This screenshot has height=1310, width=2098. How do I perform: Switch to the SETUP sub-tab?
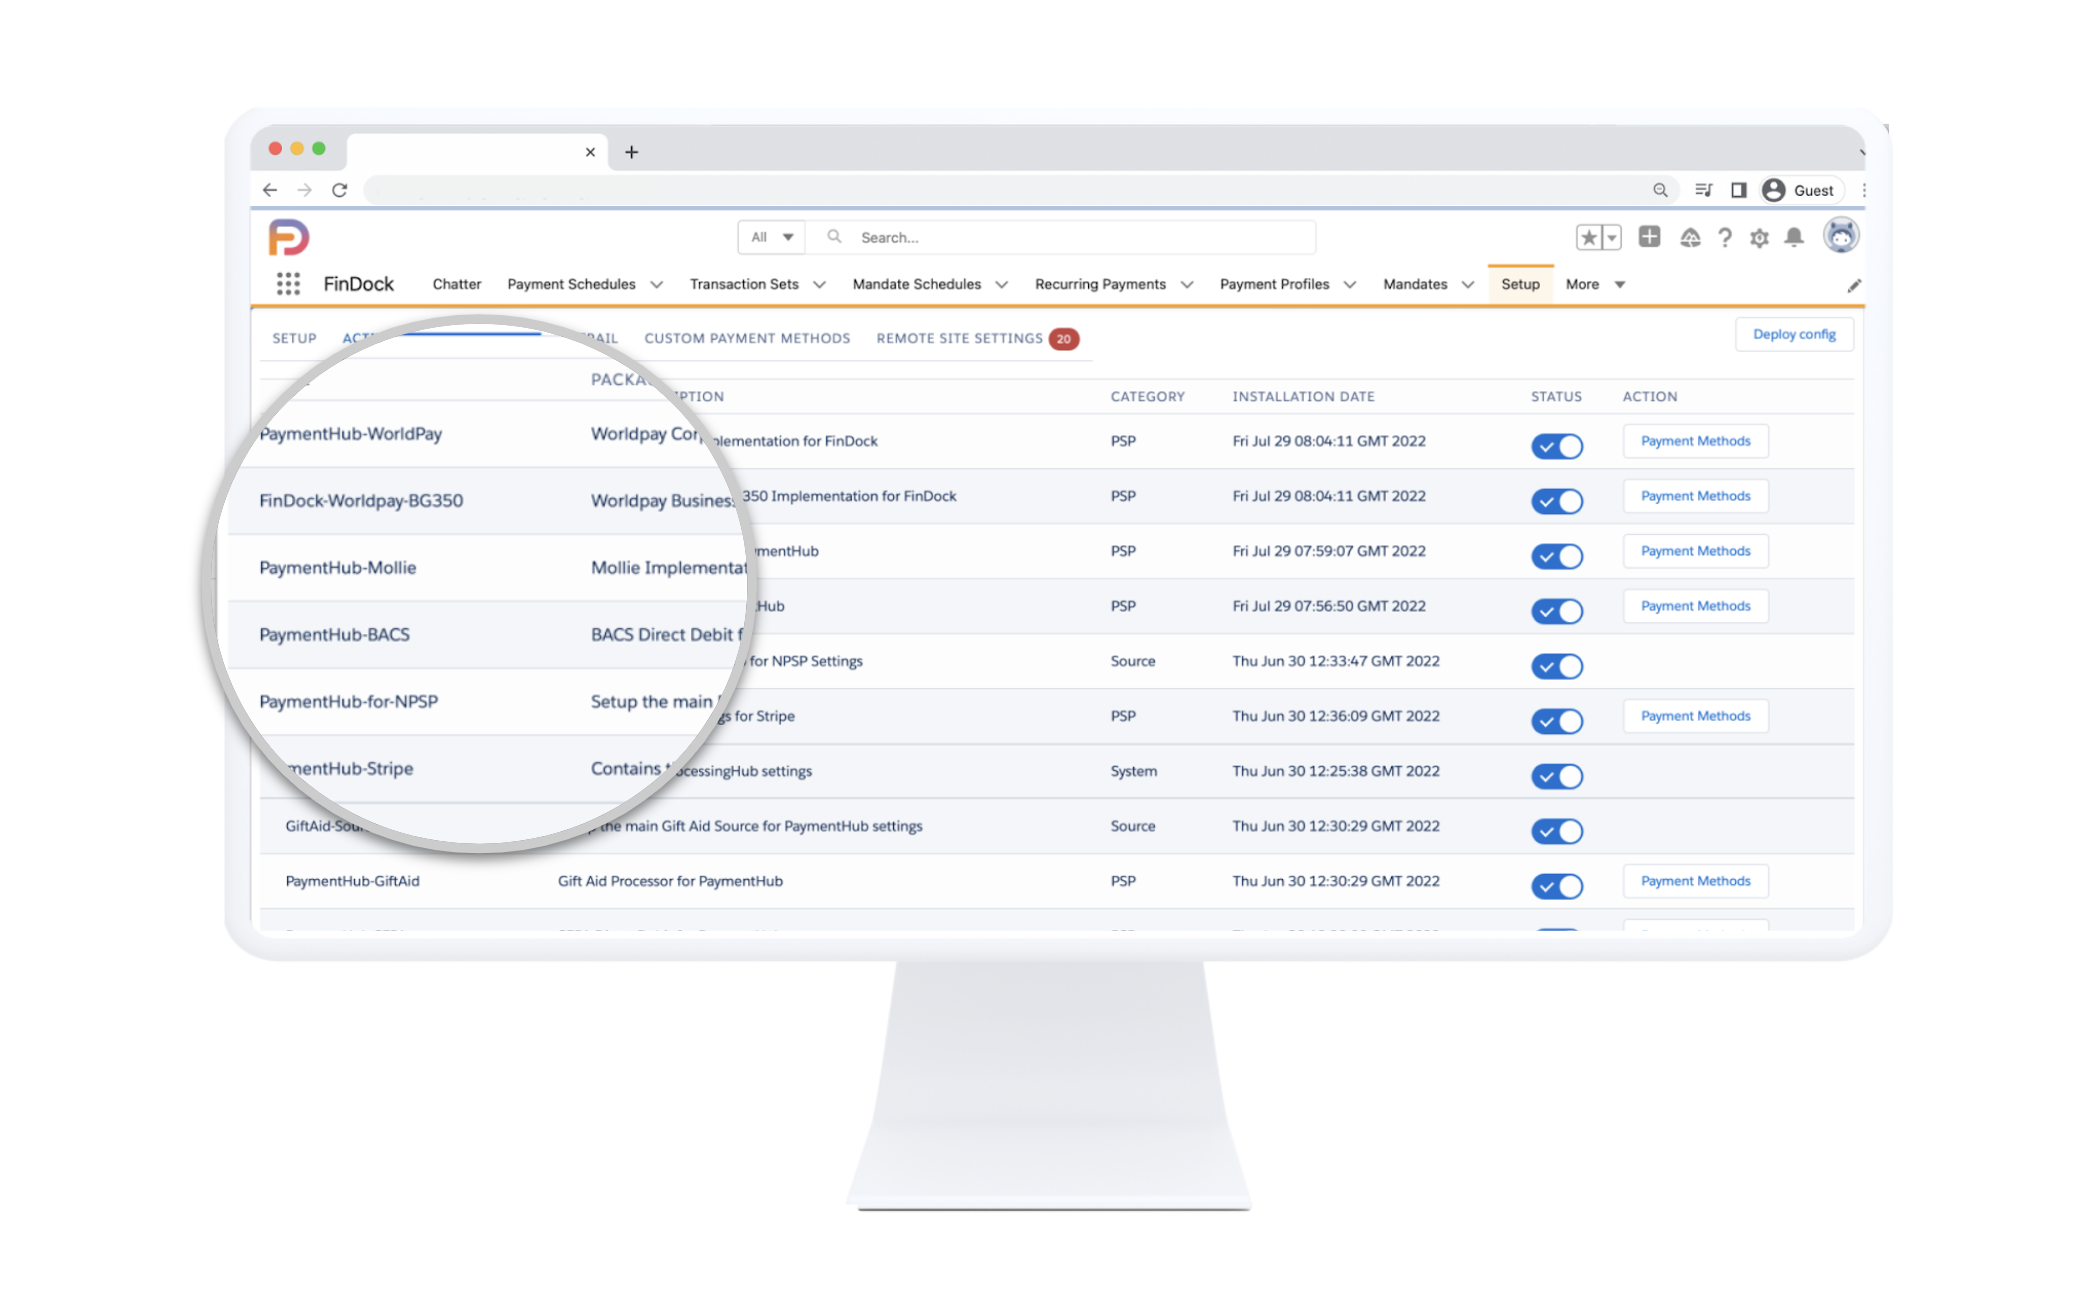[x=294, y=338]
